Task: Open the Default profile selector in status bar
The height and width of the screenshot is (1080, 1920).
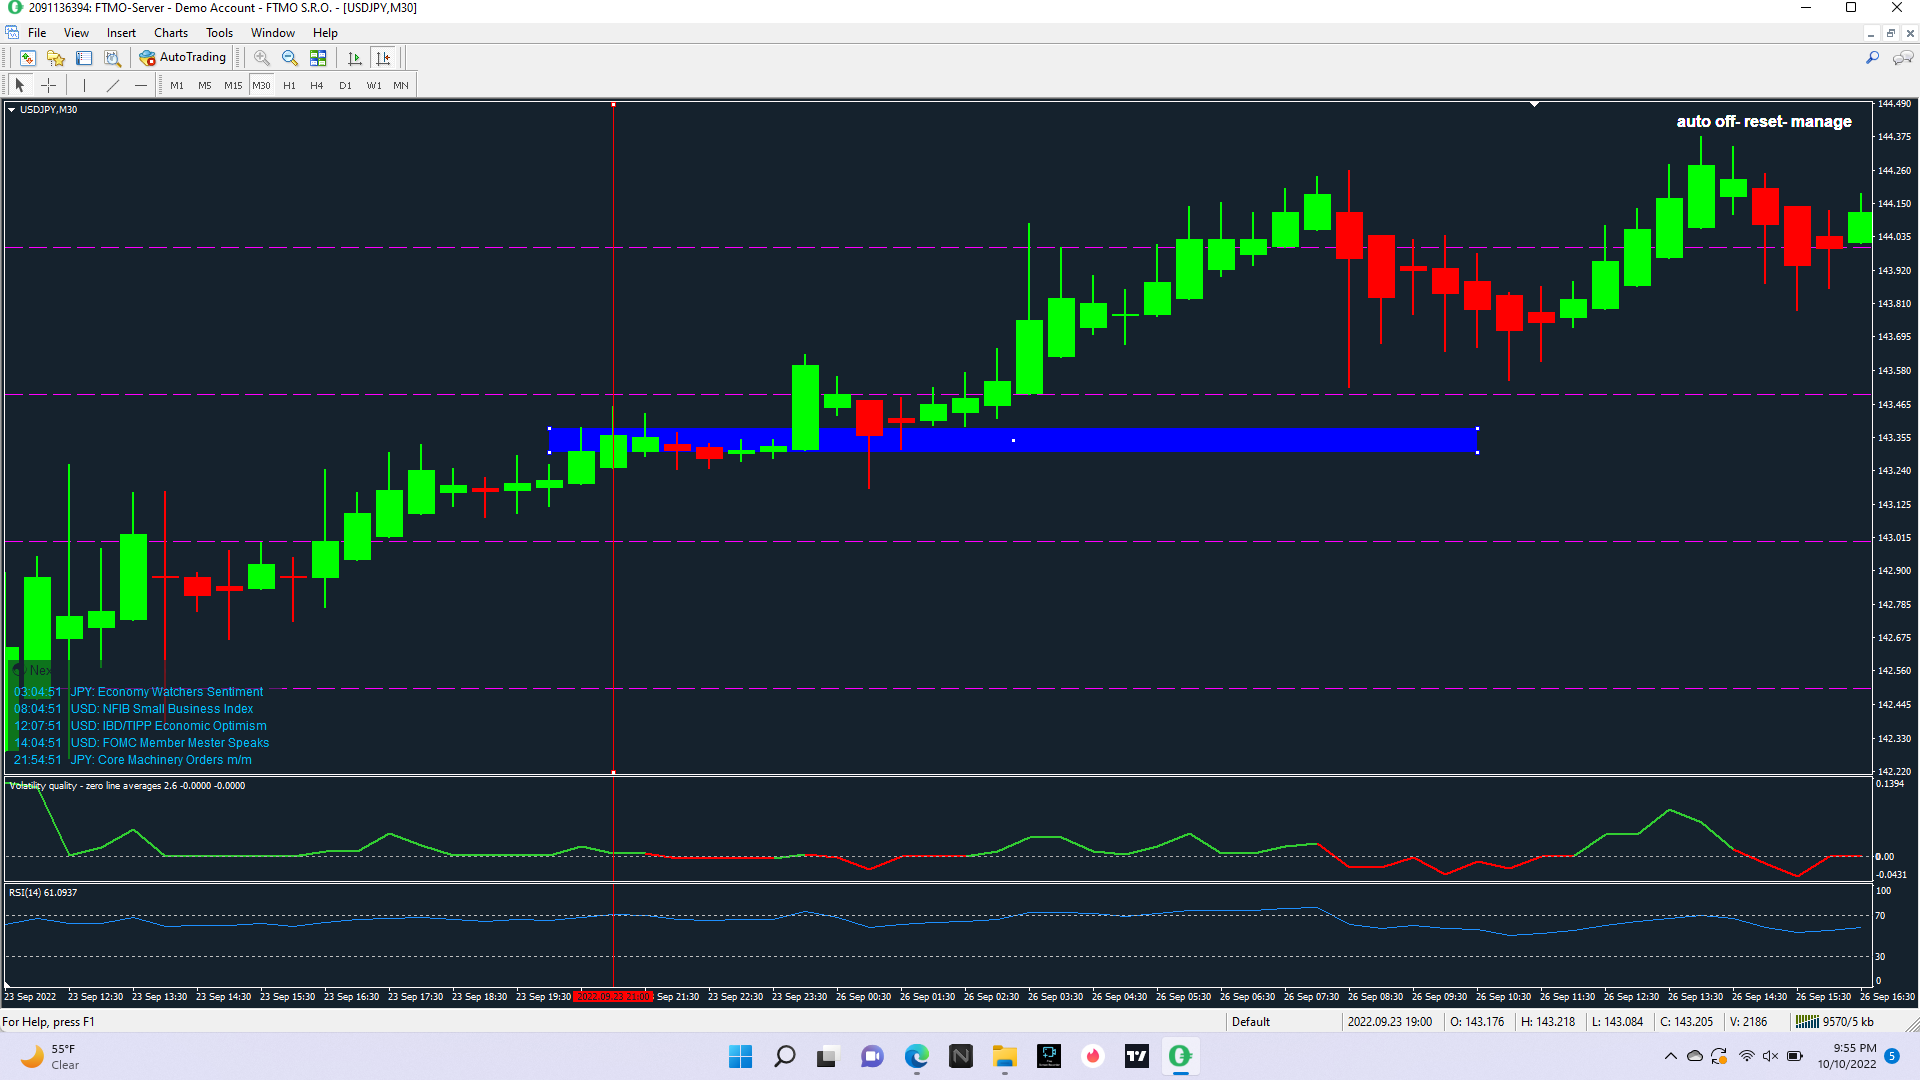Action: click(1250, 1022)
